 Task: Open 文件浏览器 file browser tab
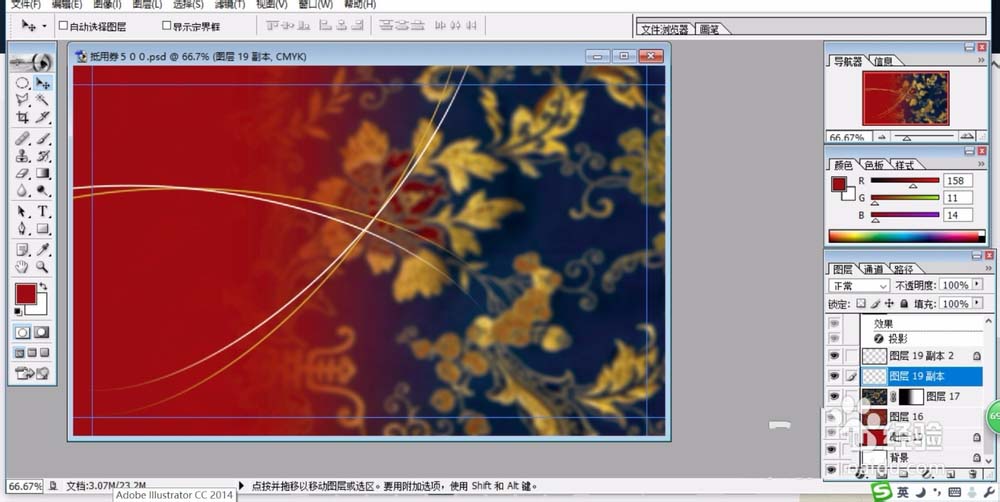click(665, 29)
